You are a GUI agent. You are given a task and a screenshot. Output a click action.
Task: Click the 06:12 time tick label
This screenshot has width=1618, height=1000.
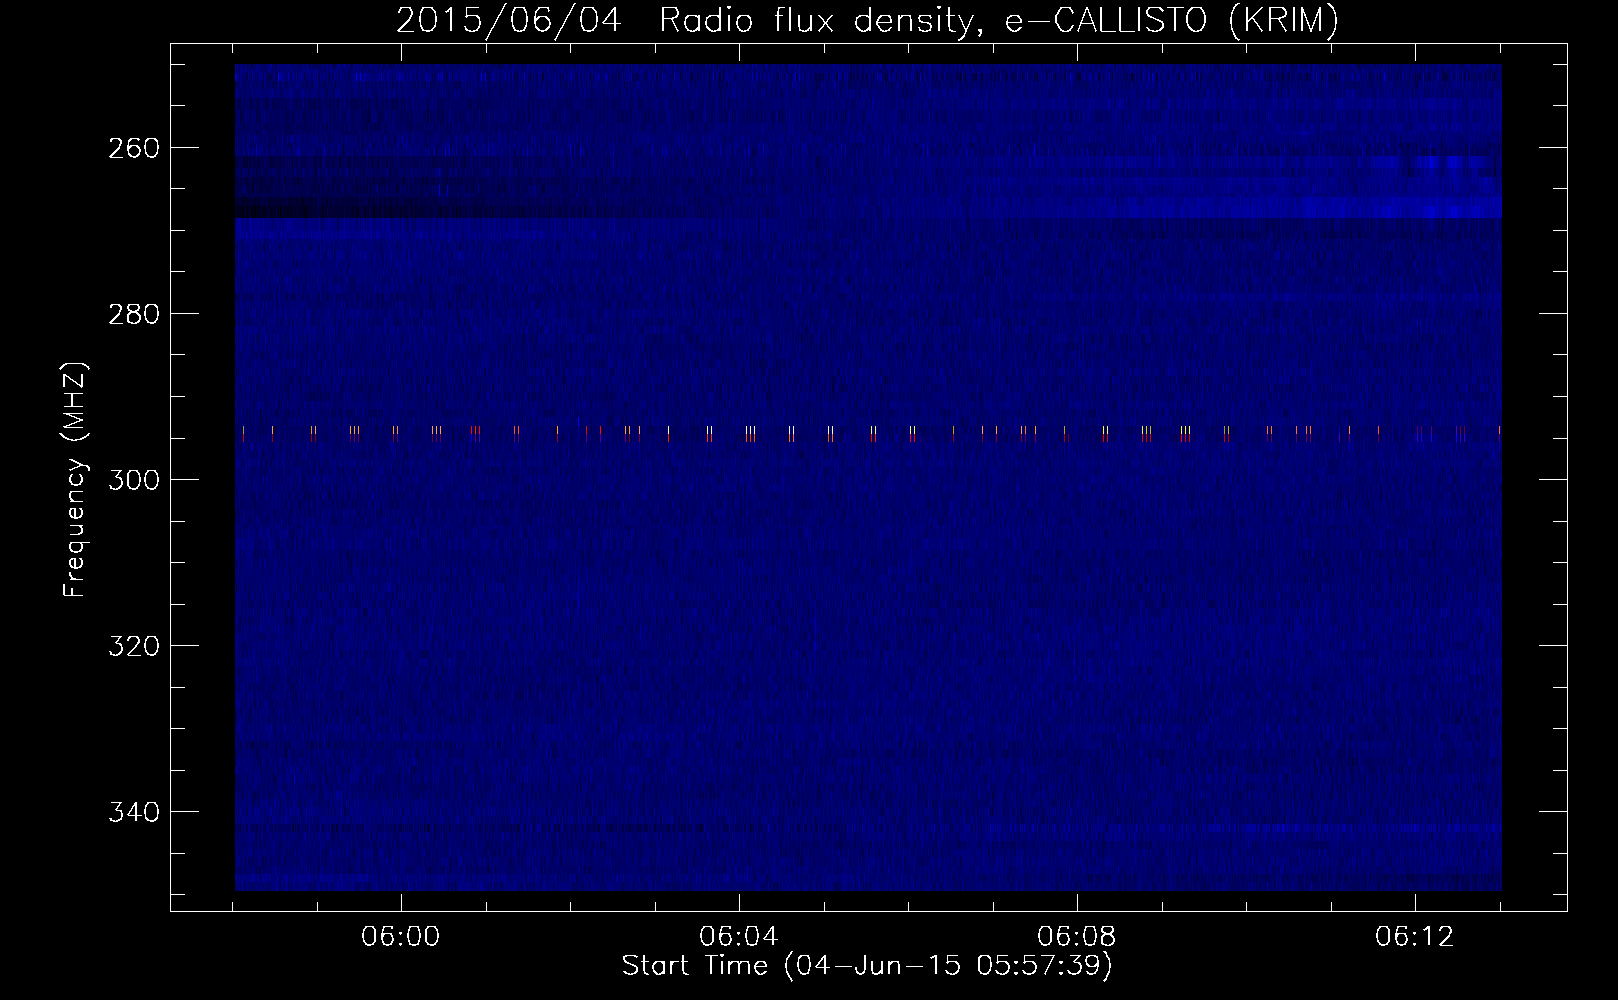click(x=1414, y=937)
